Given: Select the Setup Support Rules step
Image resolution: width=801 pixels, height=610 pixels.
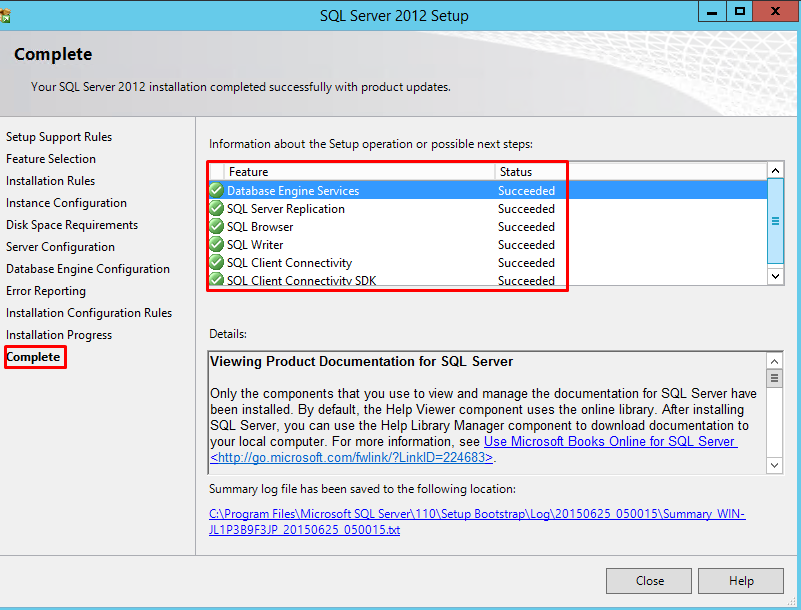Looking at the screenshot, I should [x=59, y=137].
